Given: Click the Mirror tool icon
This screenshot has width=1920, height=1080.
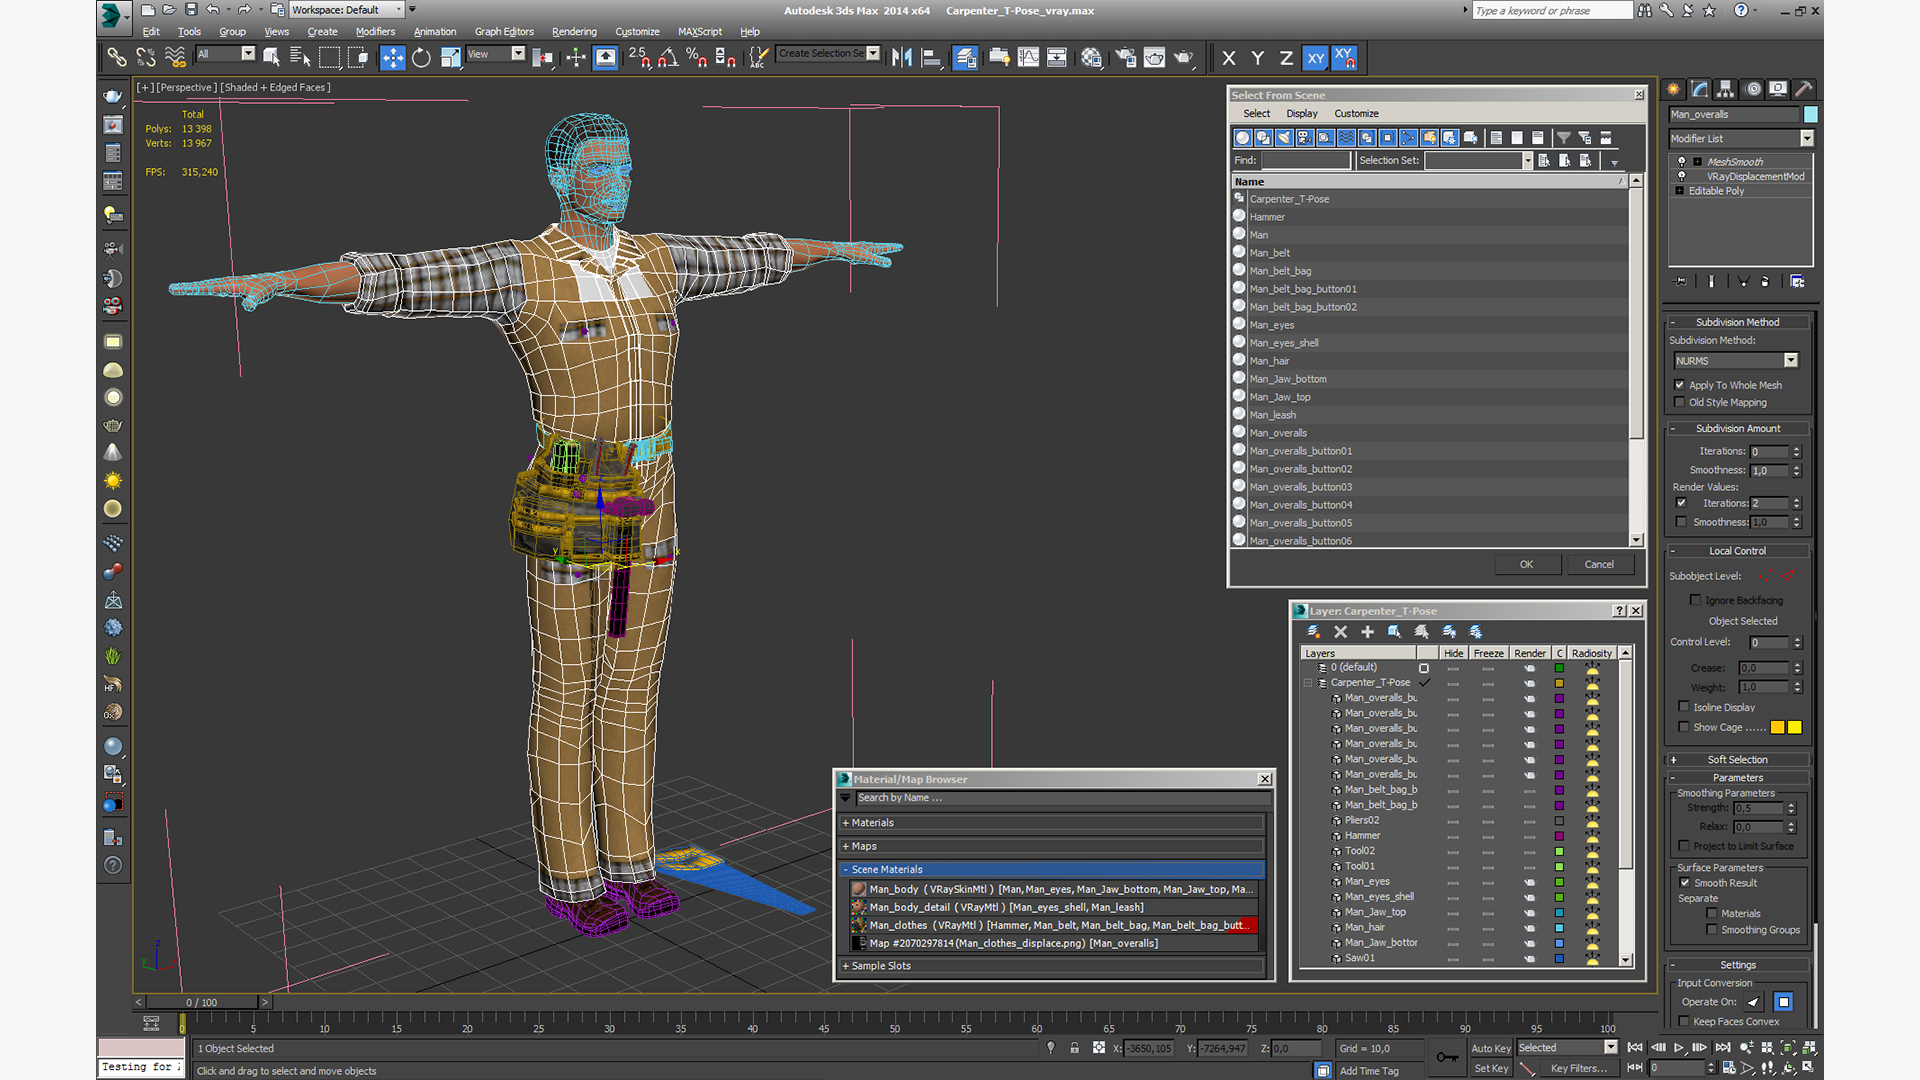Looking at the screenshot, I should (902, 58).
